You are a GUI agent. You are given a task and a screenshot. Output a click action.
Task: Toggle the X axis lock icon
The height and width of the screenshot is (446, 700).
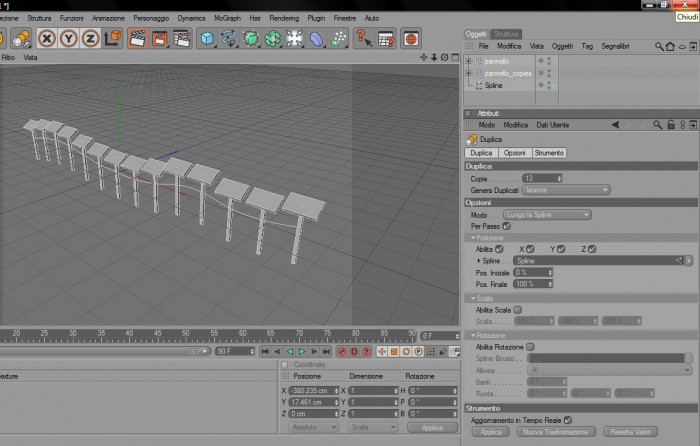coord(47,38)
